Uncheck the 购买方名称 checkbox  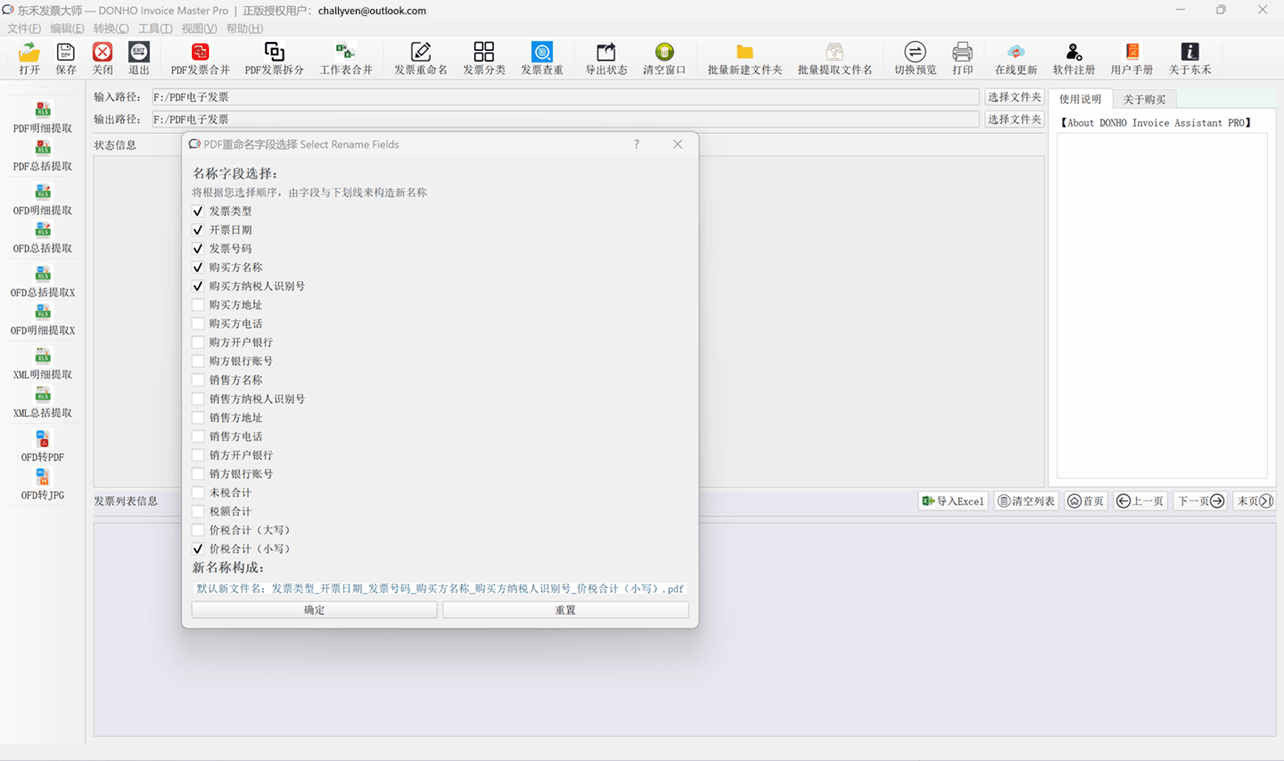click(x=198, y=267)
